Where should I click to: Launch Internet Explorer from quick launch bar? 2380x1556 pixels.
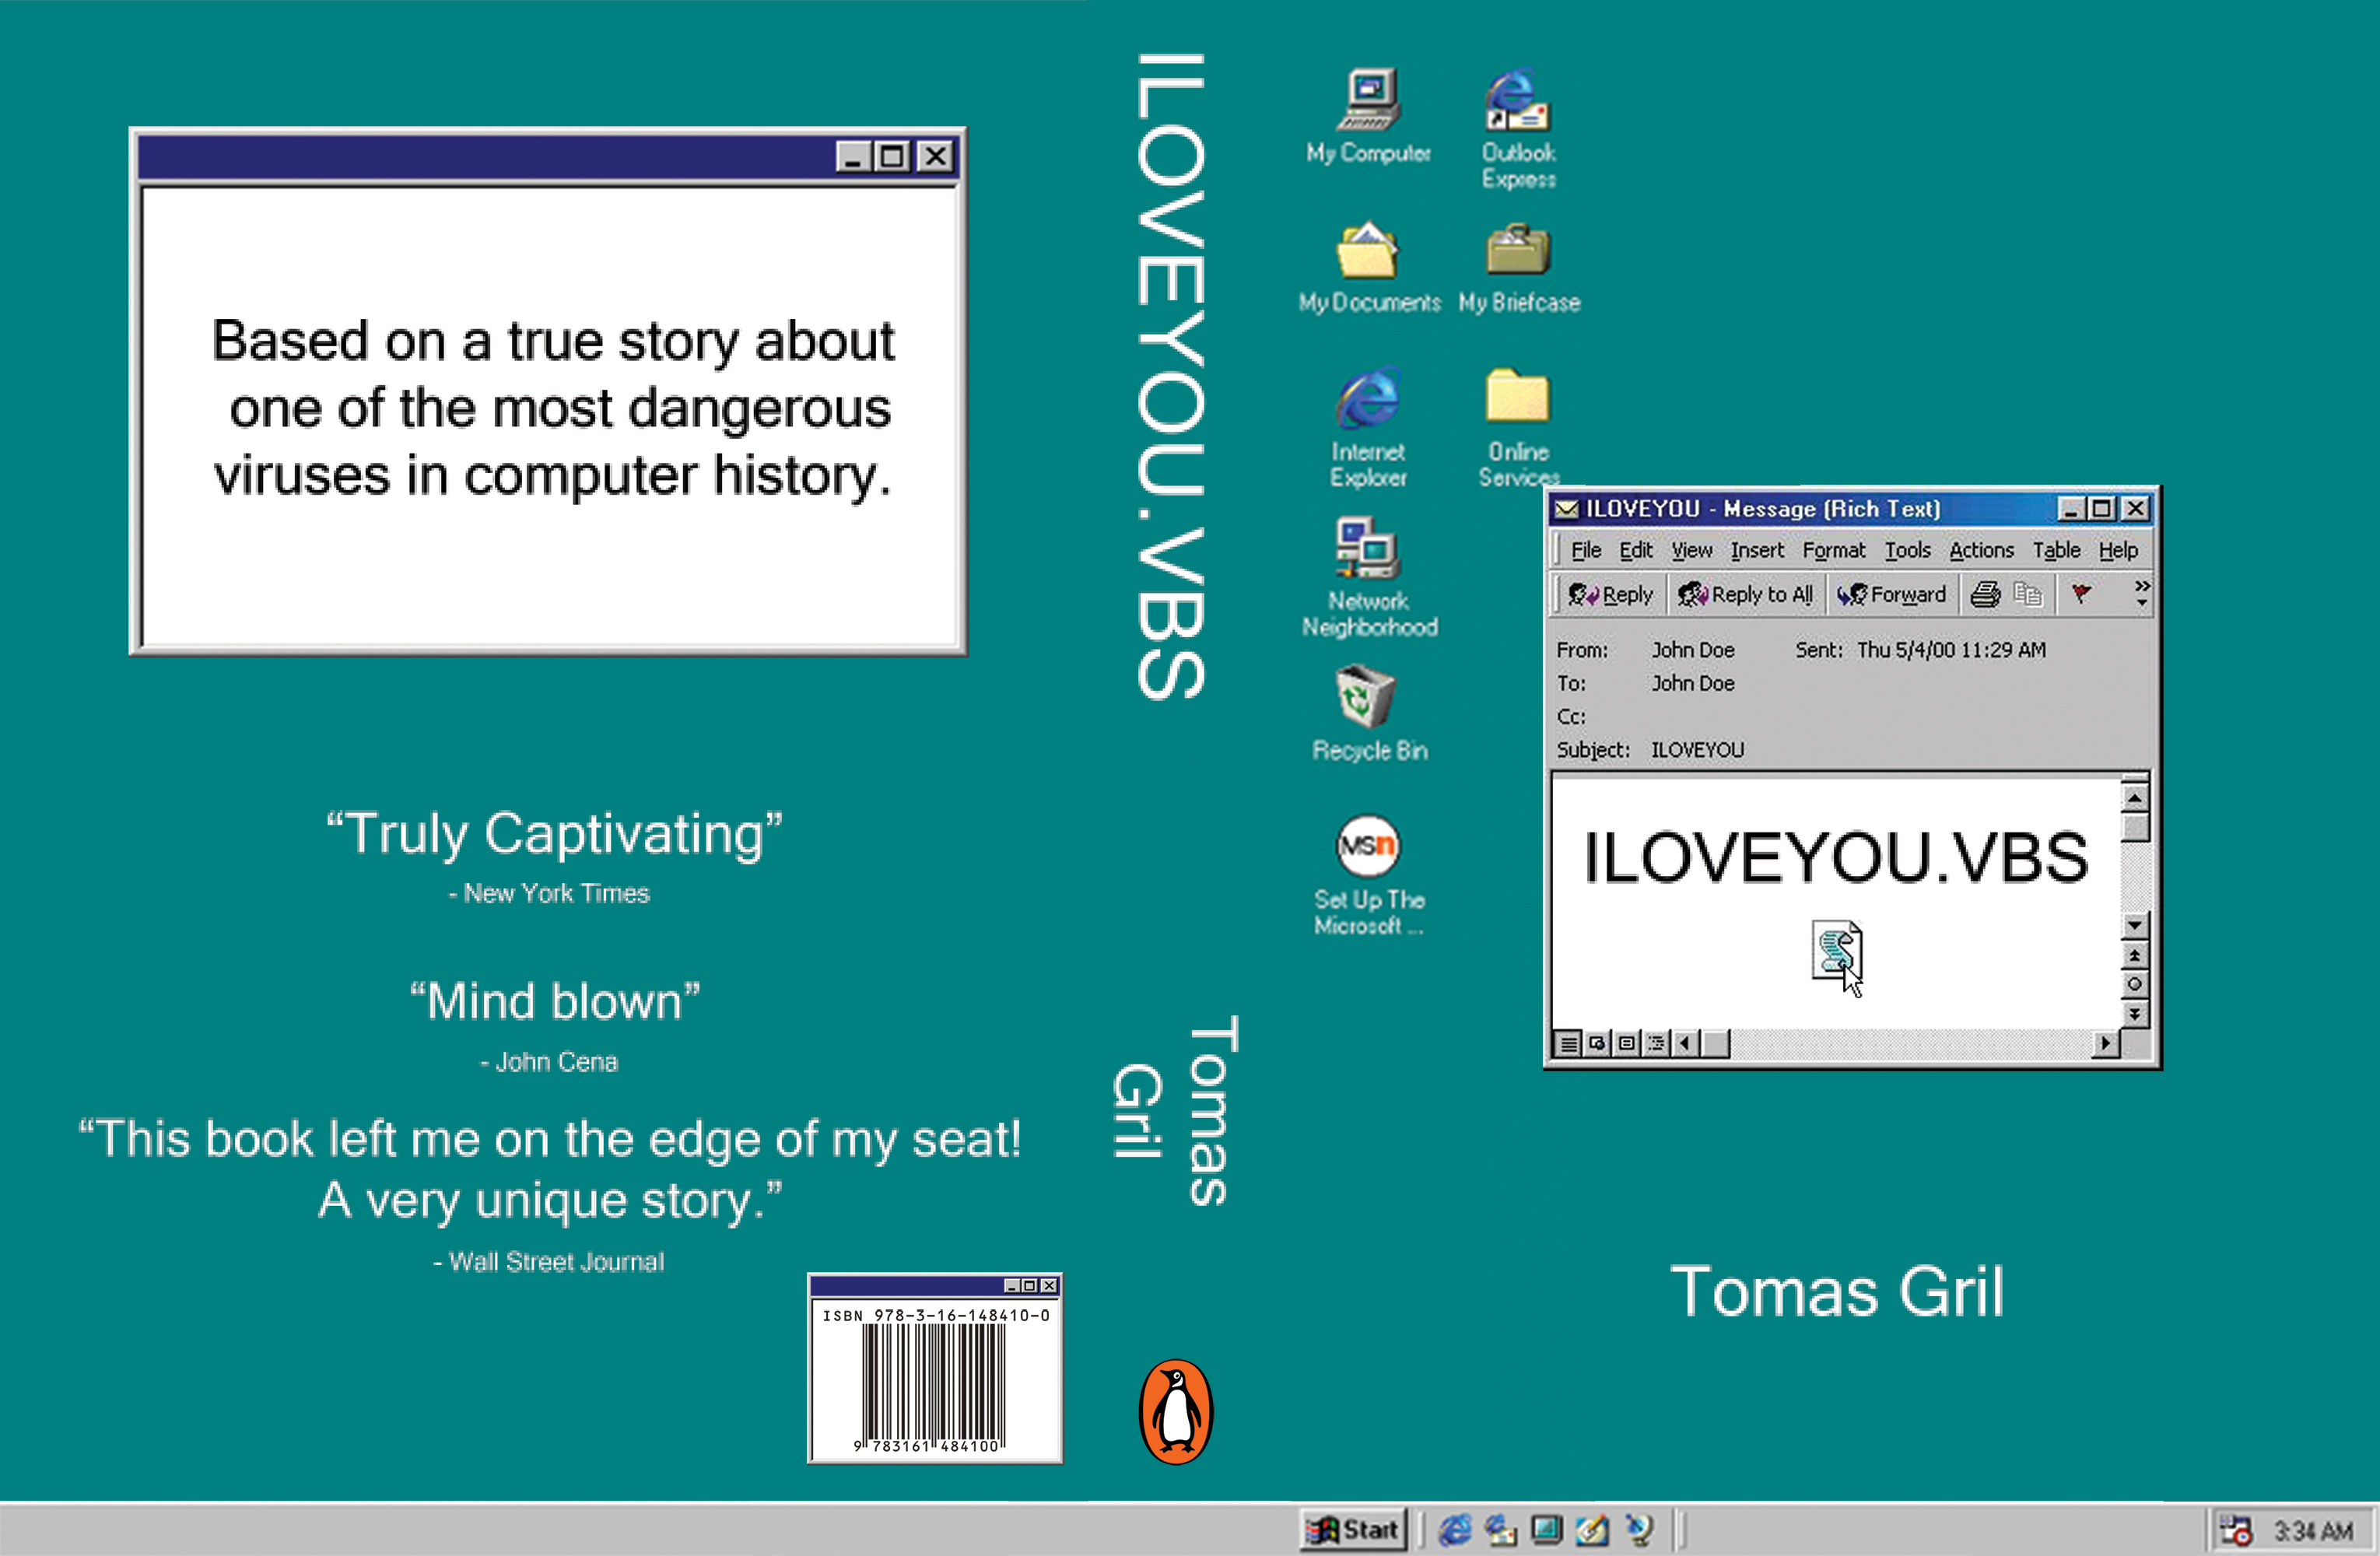point(1455,1529)
